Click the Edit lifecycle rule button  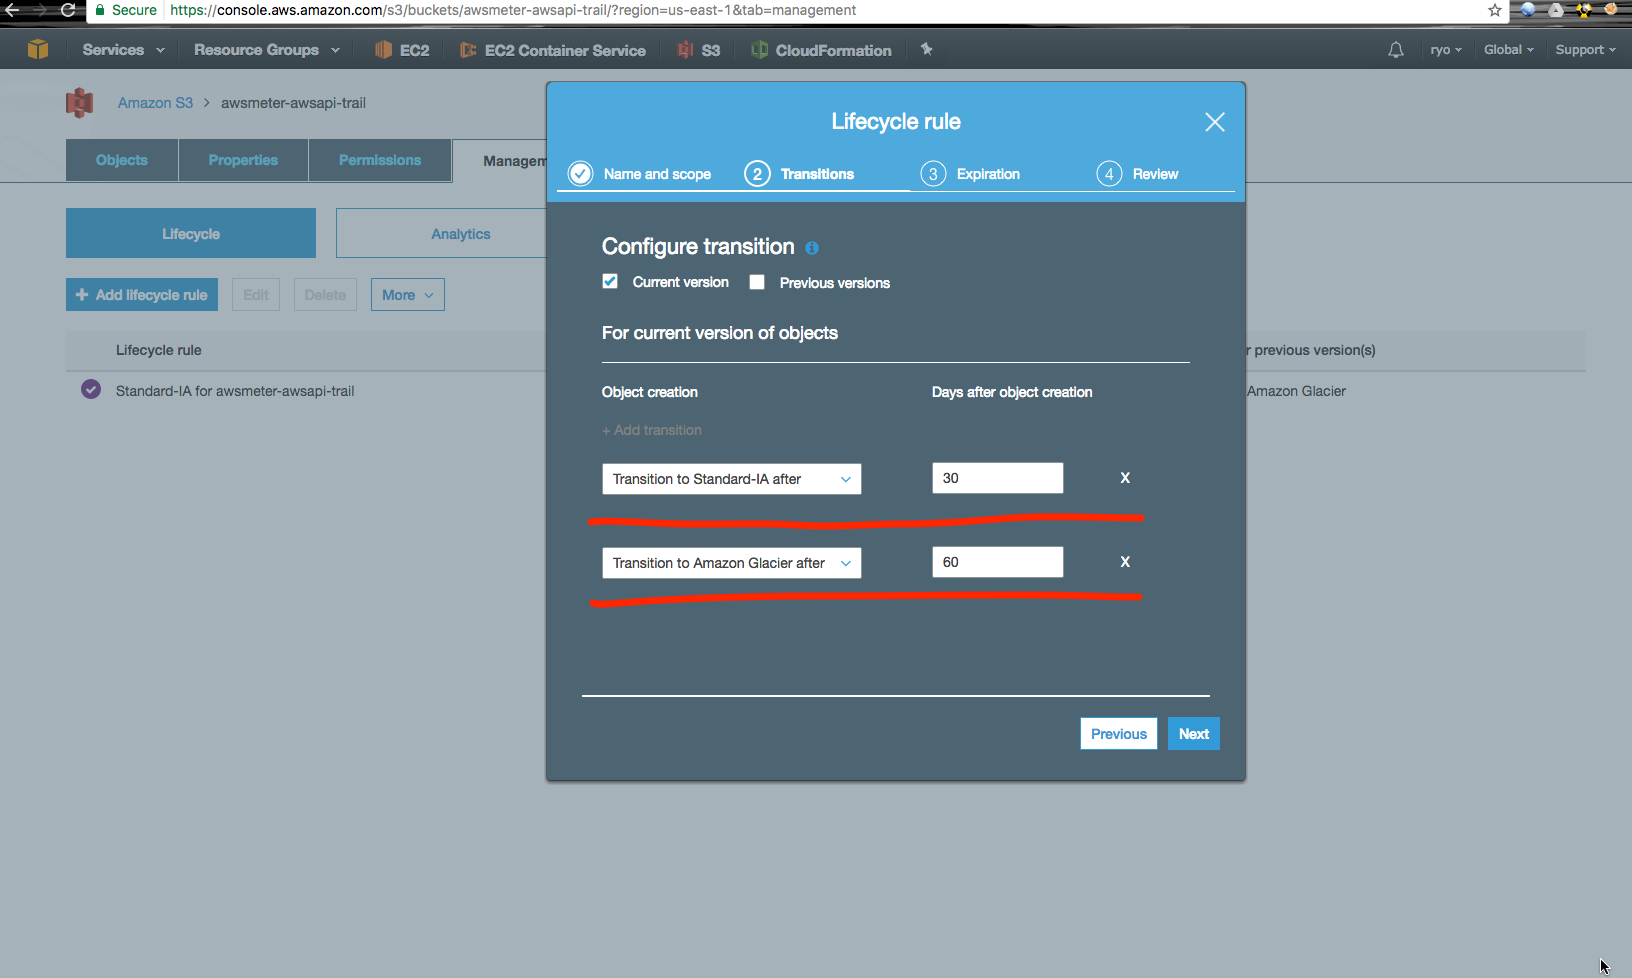click(x=256, y=295)
